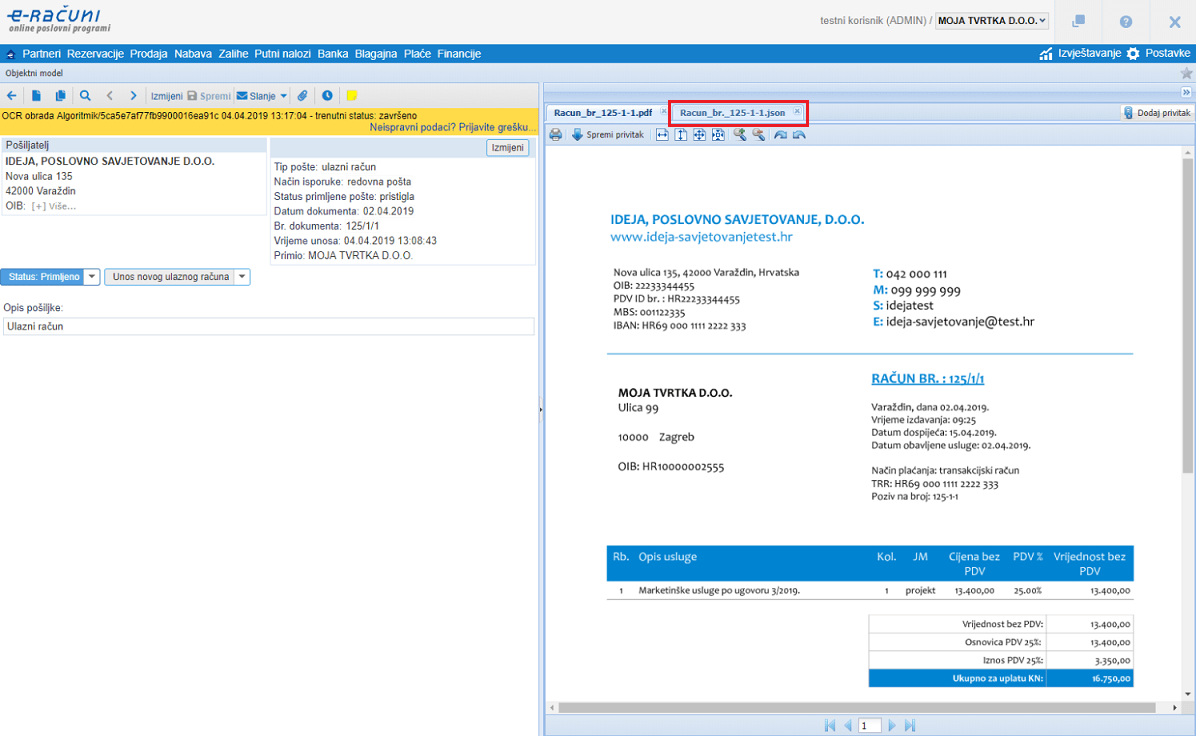Viewport: 1196px width, 736px height.
Task: Click the Dodaj privitak button
Action: 1157,113
